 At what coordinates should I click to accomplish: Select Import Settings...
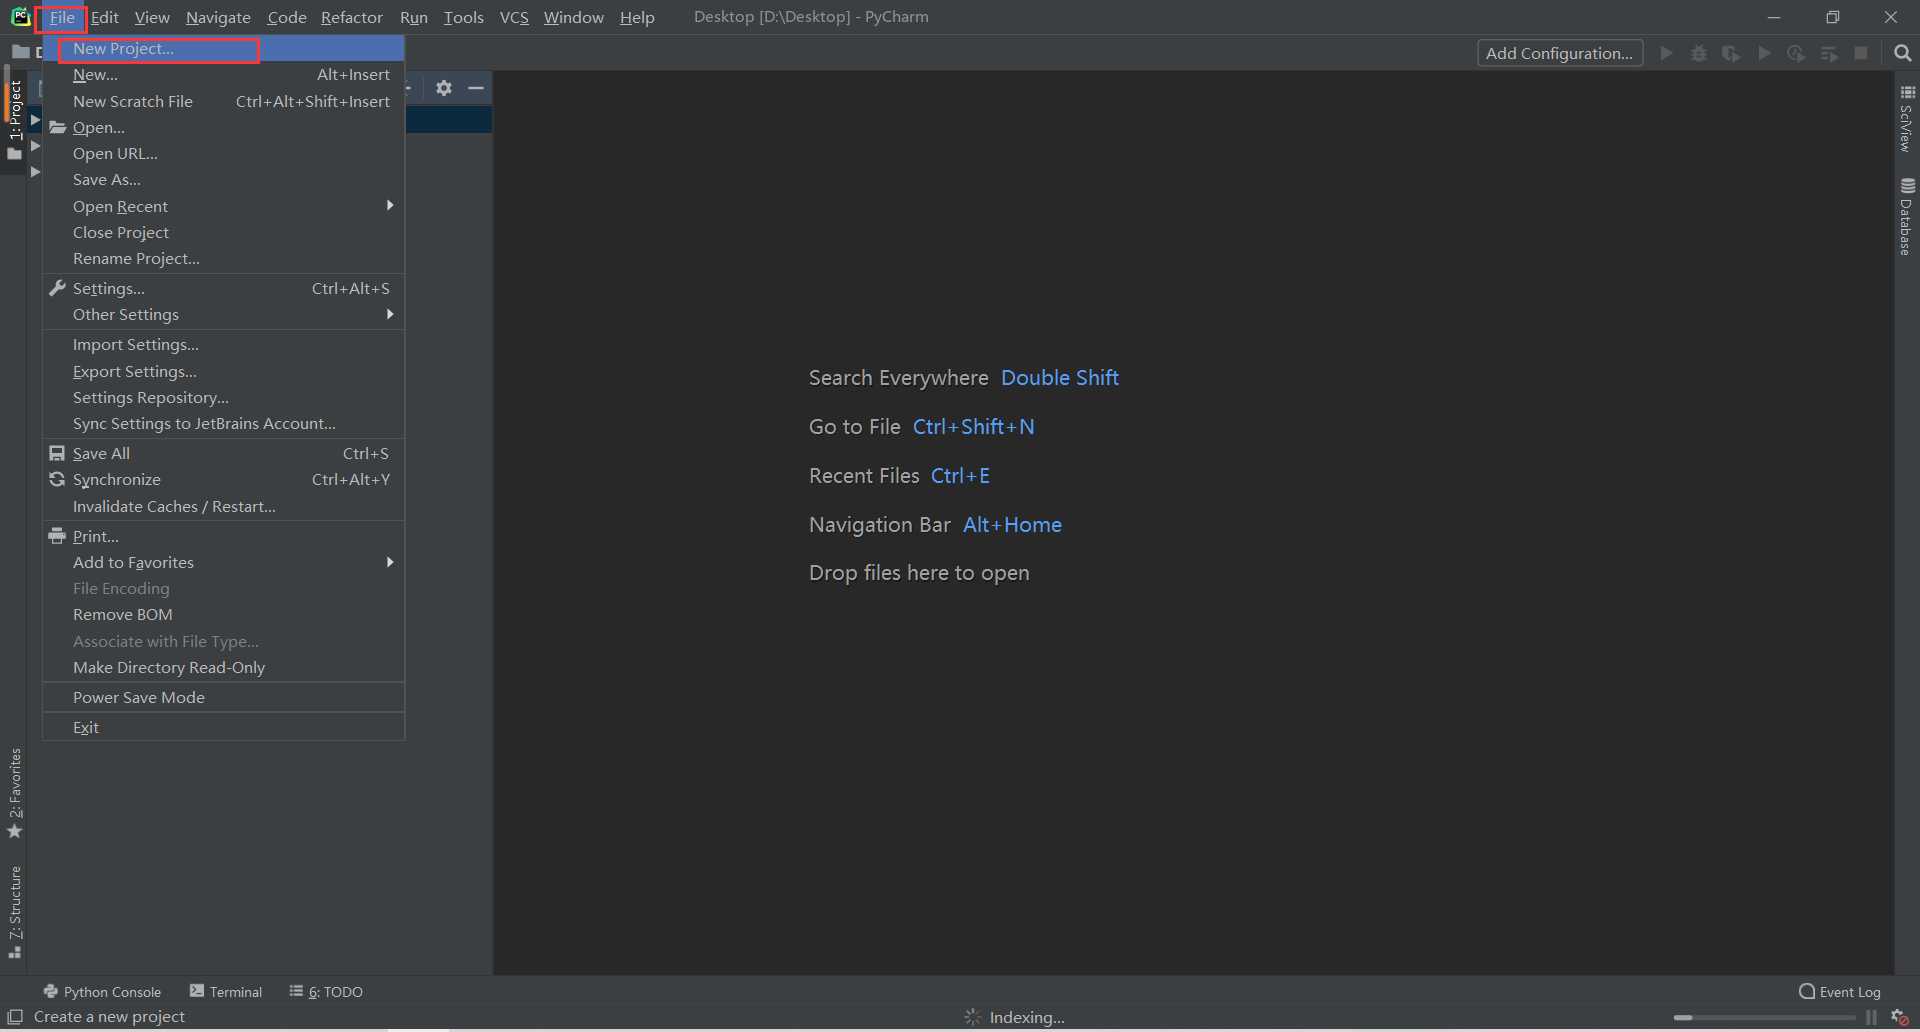pyautogui.click(x=223, y=345)
